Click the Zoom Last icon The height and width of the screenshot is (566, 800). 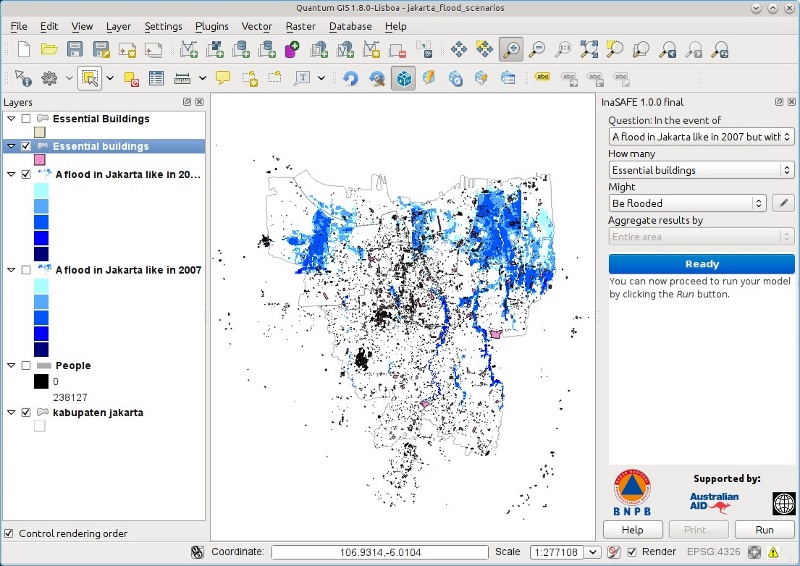tap(667, 50)
